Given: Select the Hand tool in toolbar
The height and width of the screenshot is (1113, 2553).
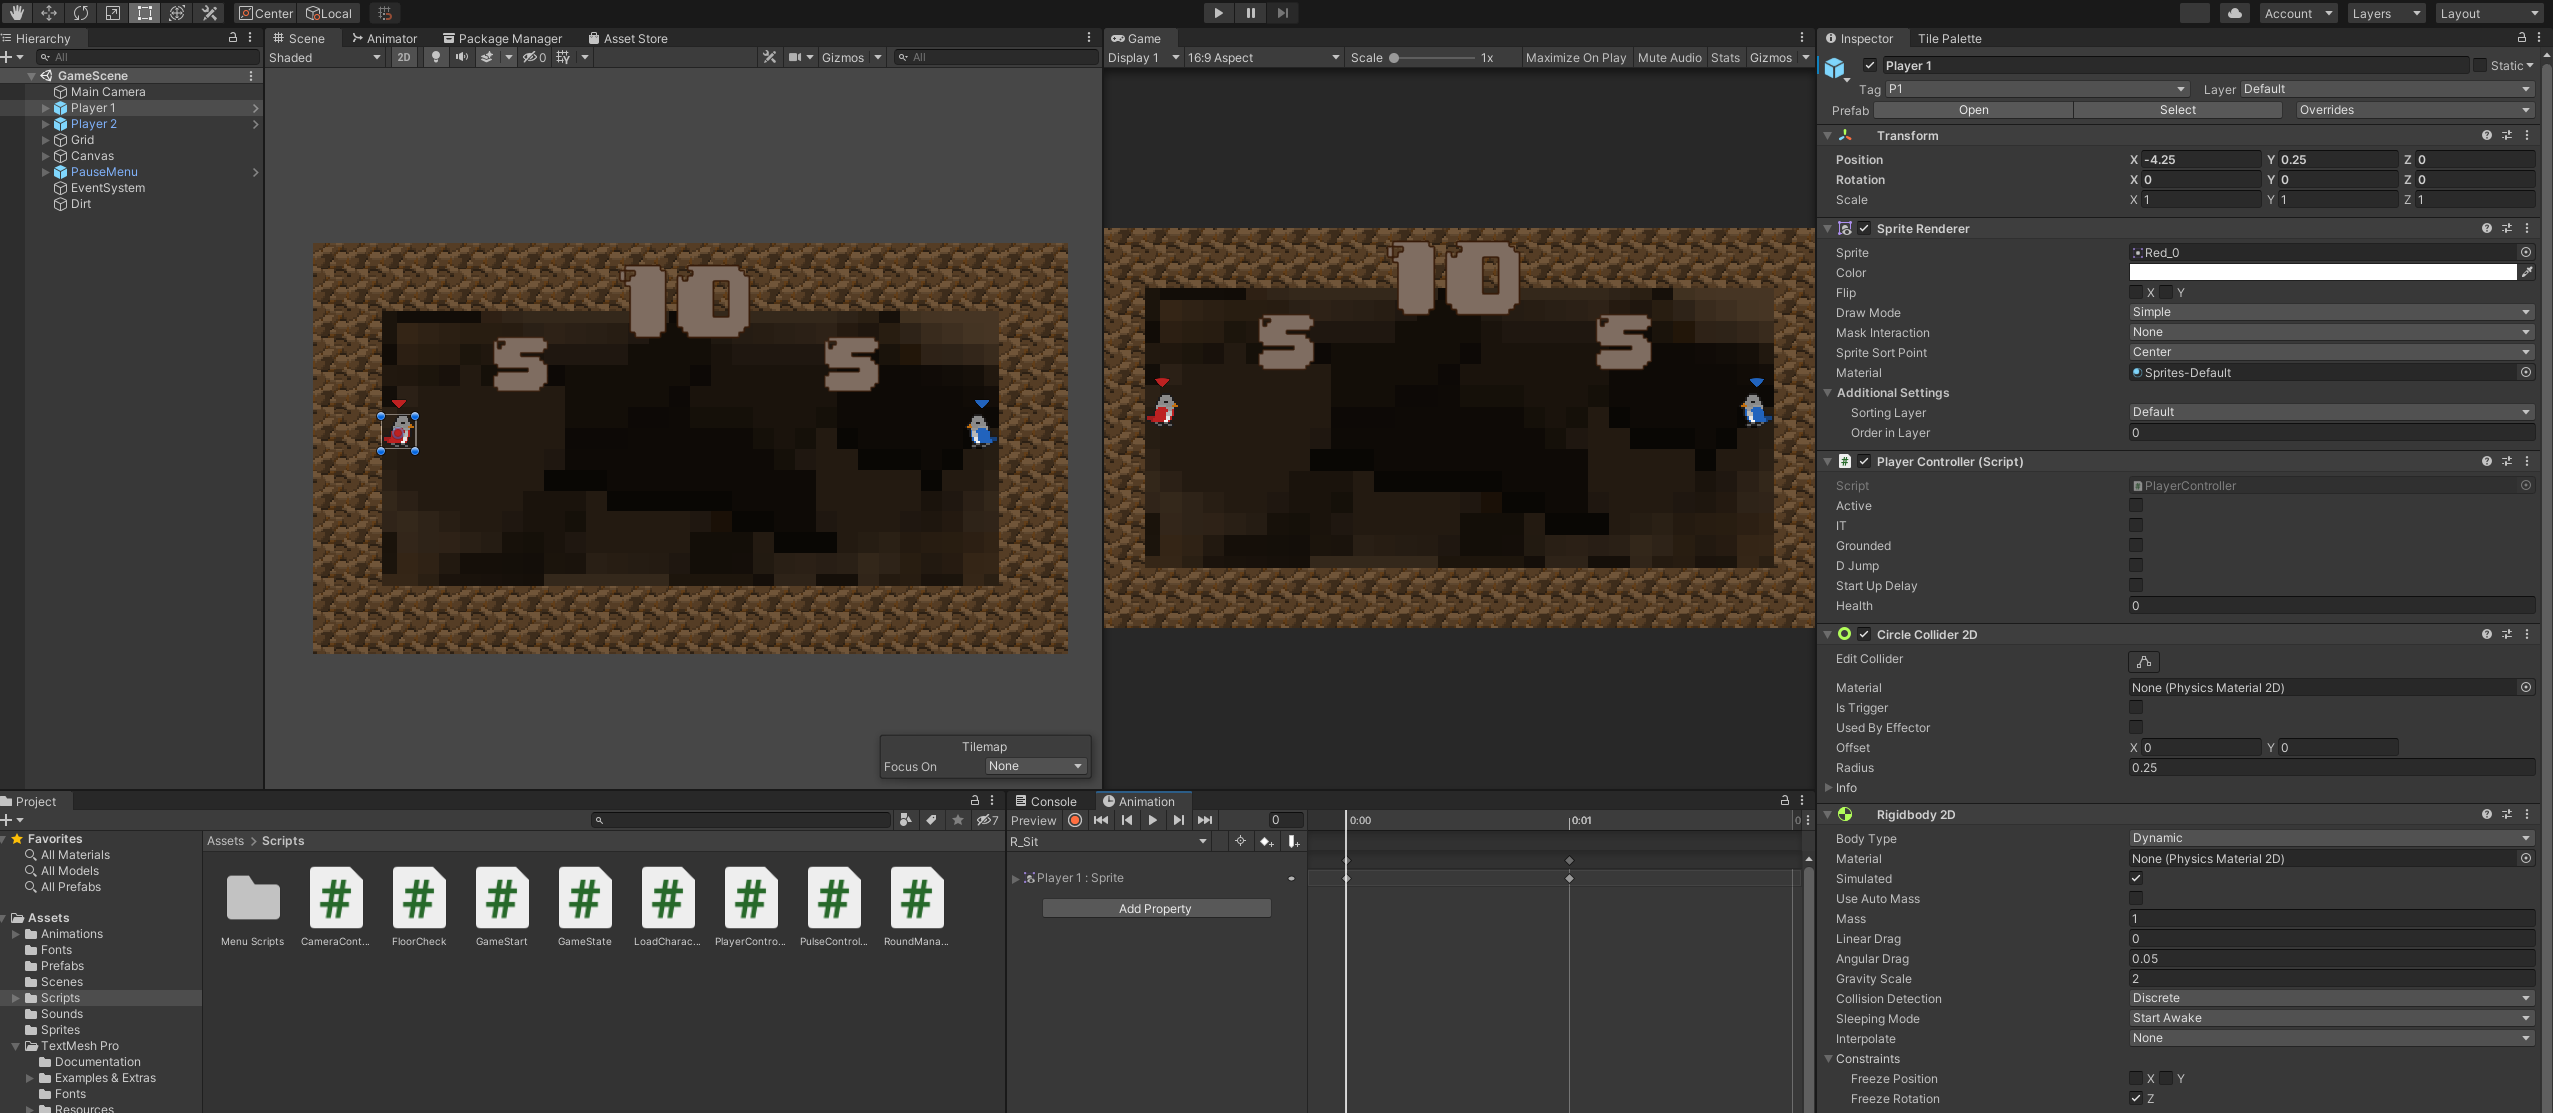Looking at the screenshot, I should tap(17, 13).
